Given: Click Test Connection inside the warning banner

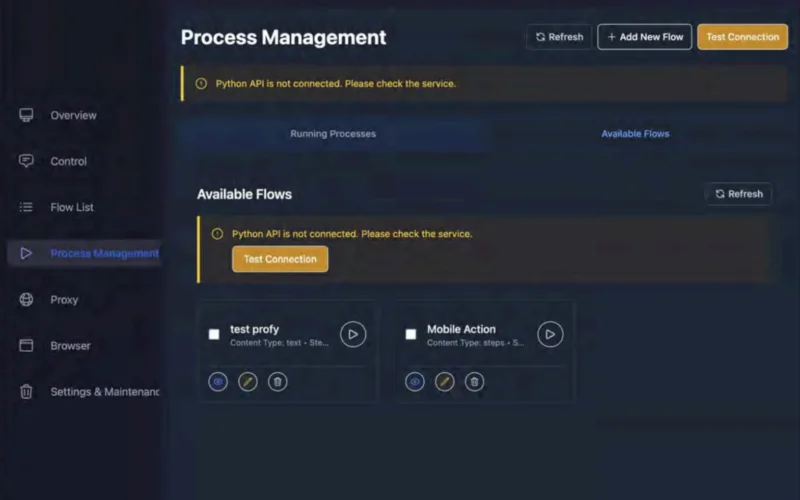Looking at the screenshot, I should 280,259.
